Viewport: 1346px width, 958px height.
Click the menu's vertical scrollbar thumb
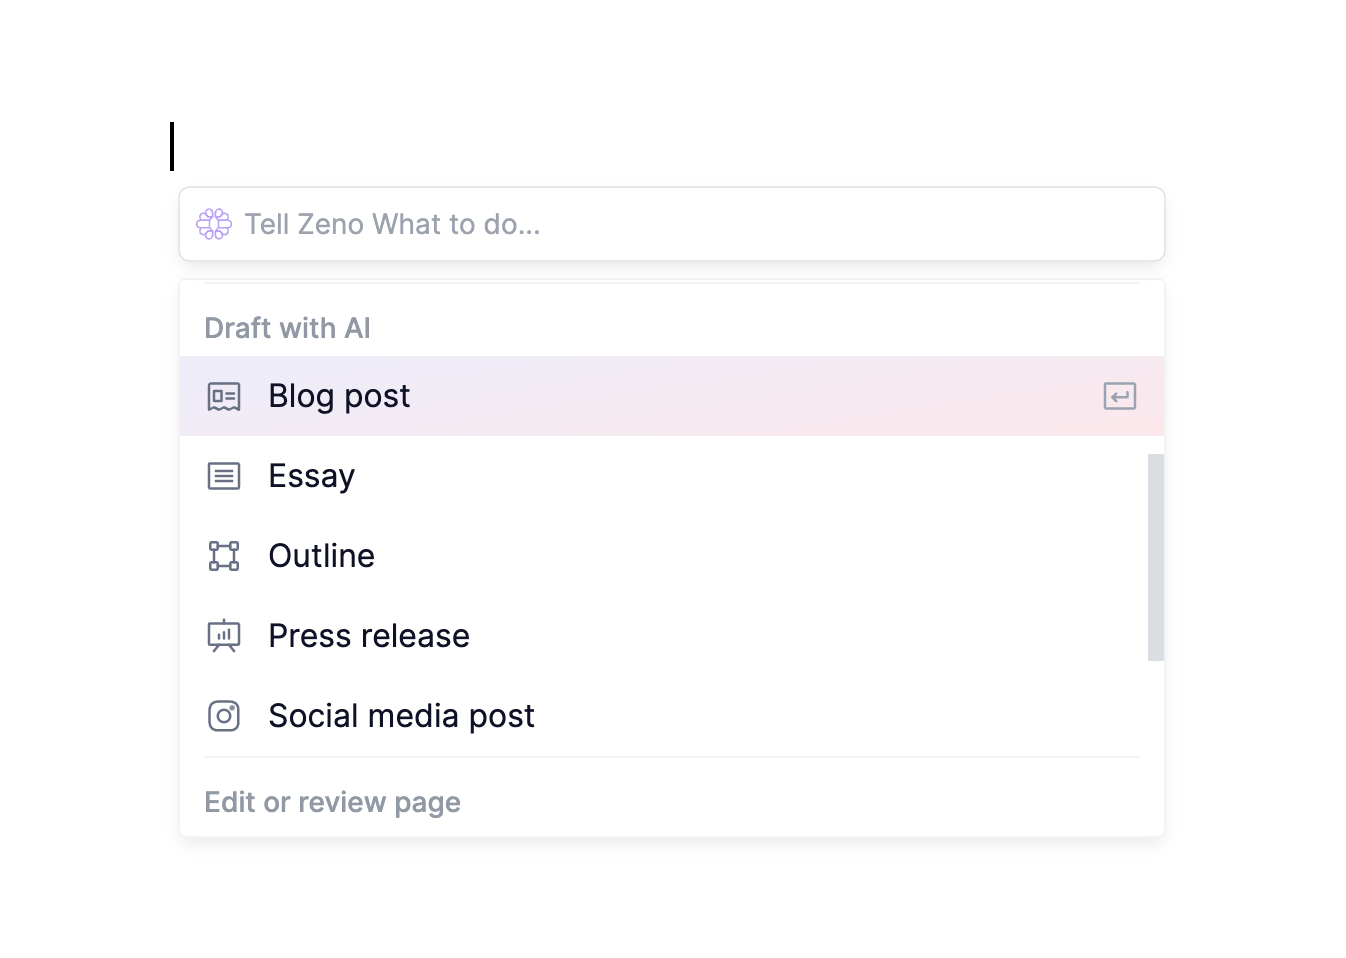(1156, 557)
